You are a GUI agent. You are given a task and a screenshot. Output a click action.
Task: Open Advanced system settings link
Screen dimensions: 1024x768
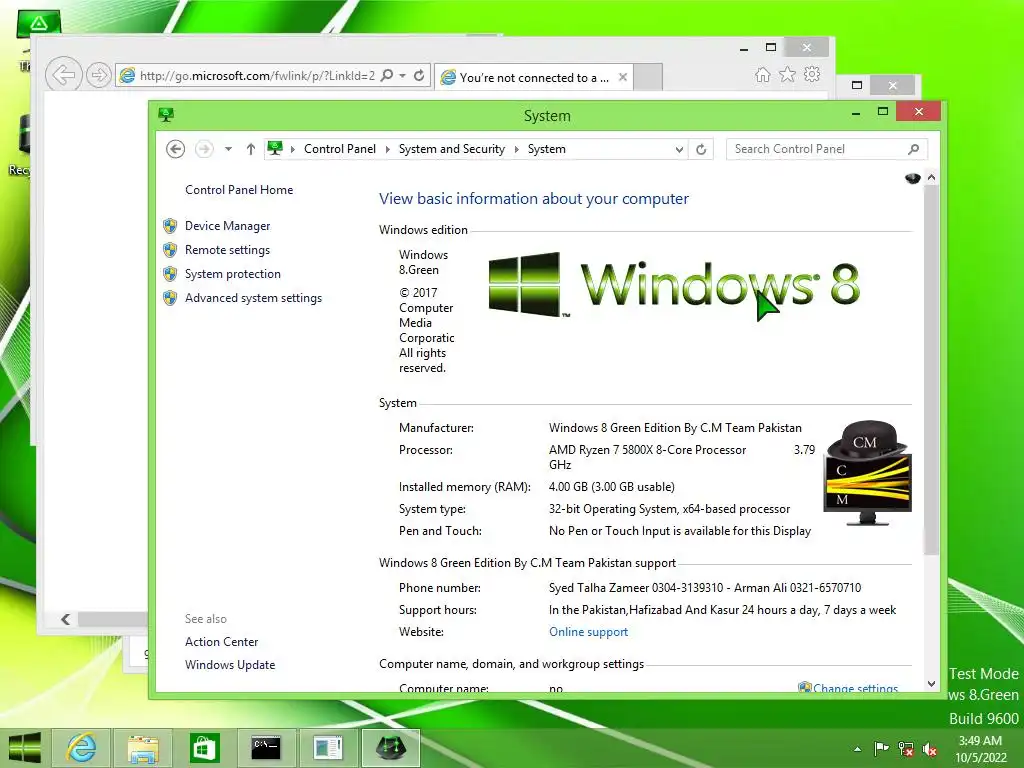253,298
